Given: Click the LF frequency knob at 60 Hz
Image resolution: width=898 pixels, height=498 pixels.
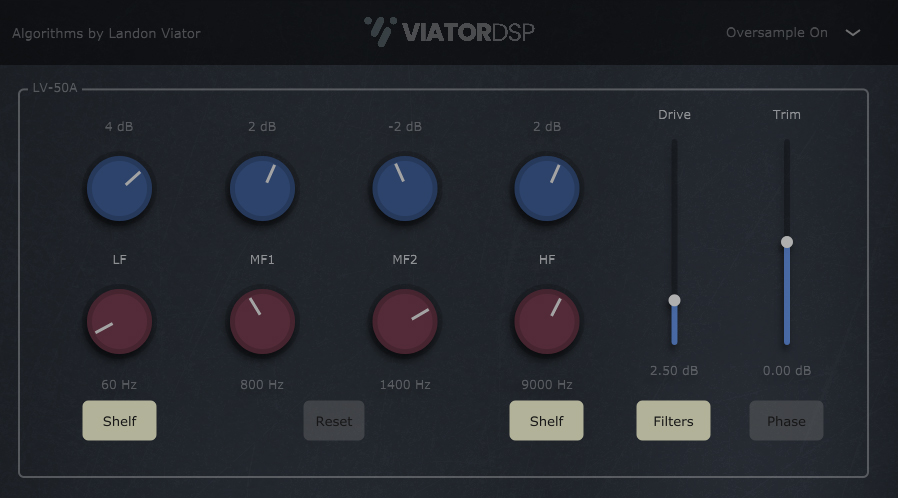Looking at the screenshot, I should point(119,321).
